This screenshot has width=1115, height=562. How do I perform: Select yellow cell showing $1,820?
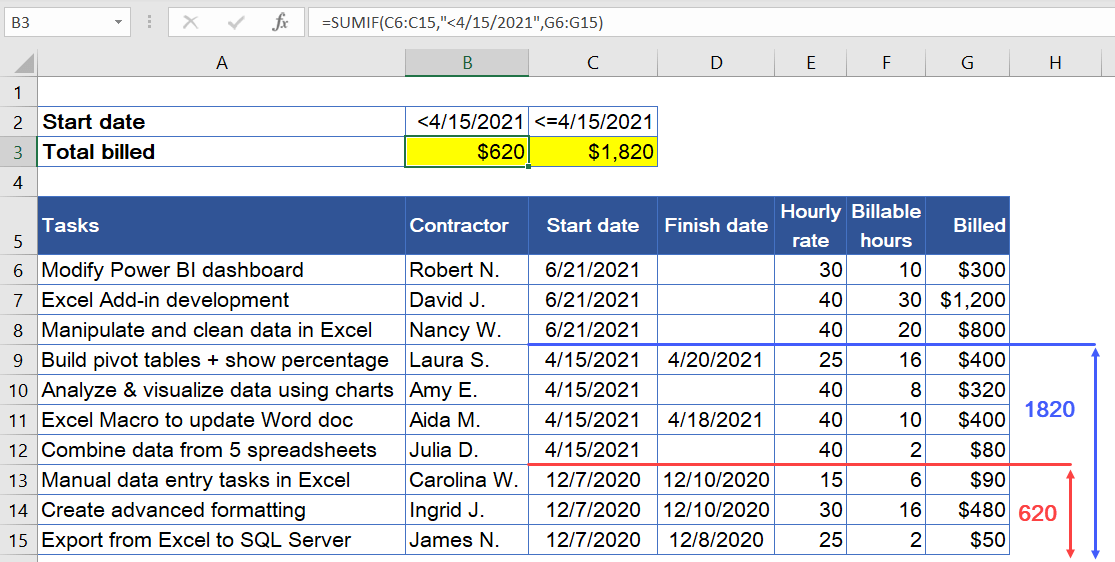point(593,152)
